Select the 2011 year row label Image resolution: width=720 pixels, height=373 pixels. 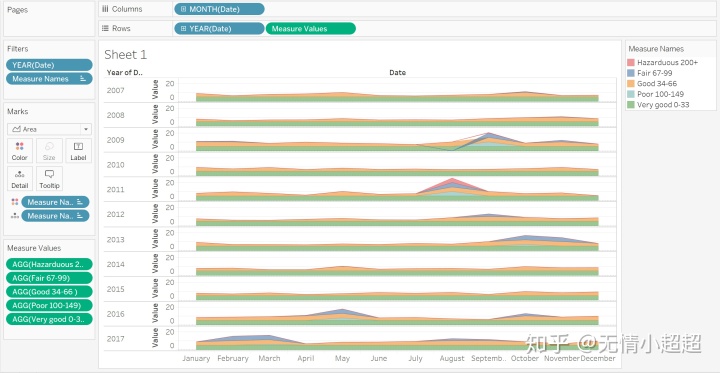pyautogui.click(x=115, y=189)
